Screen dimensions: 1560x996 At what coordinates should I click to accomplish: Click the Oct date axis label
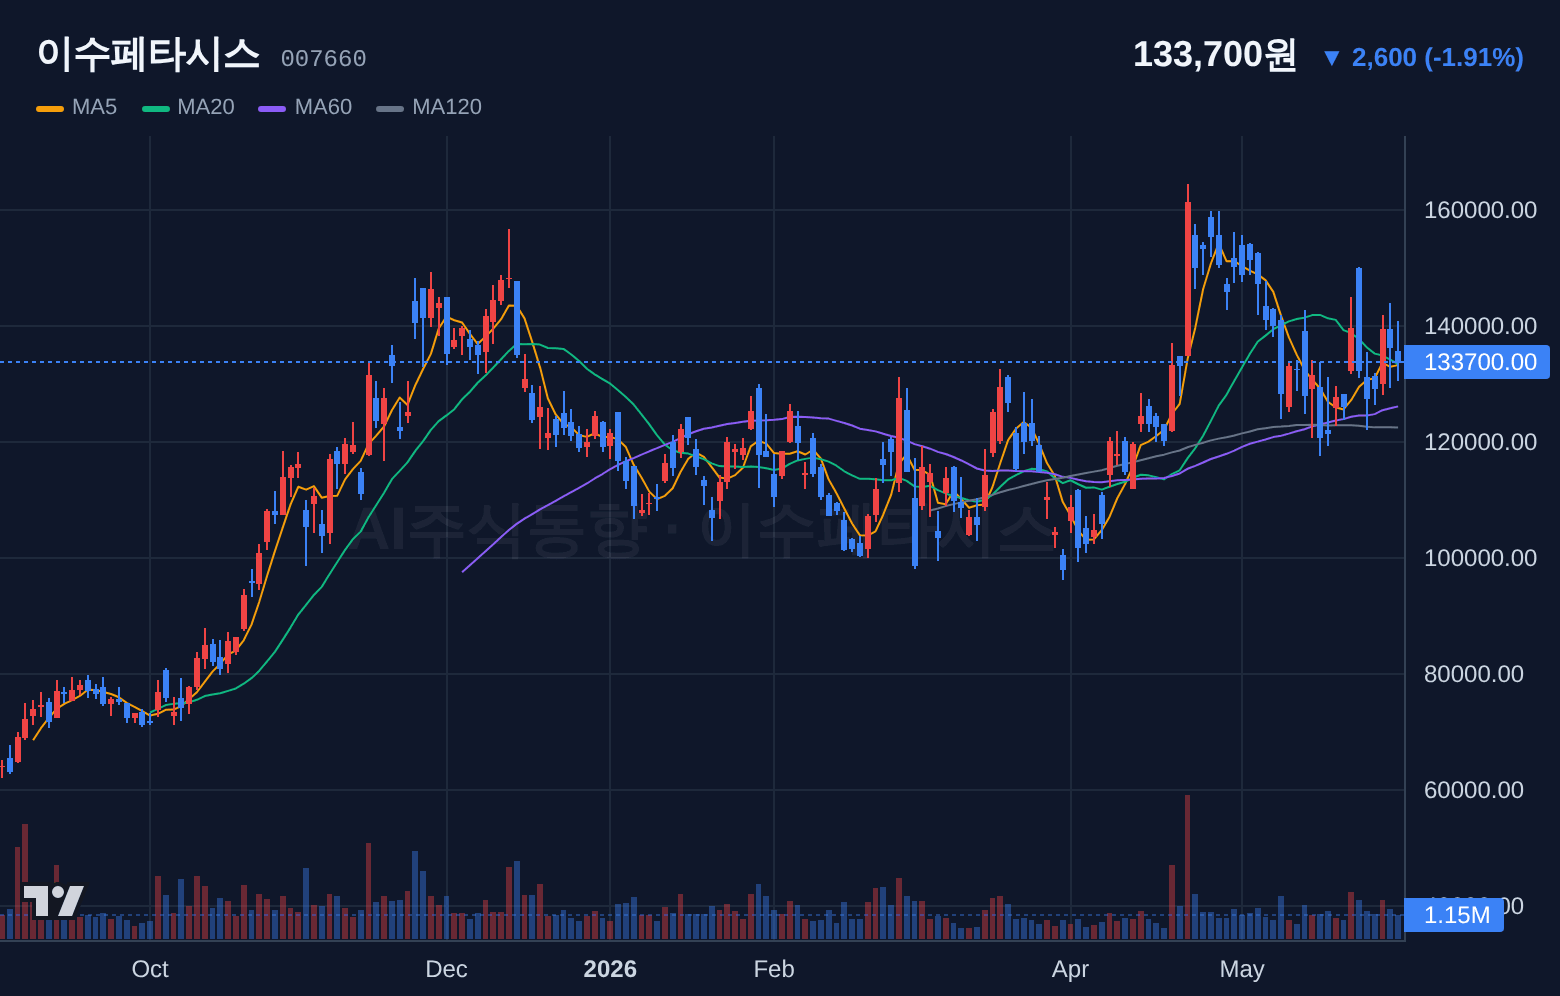click(150, 969)
